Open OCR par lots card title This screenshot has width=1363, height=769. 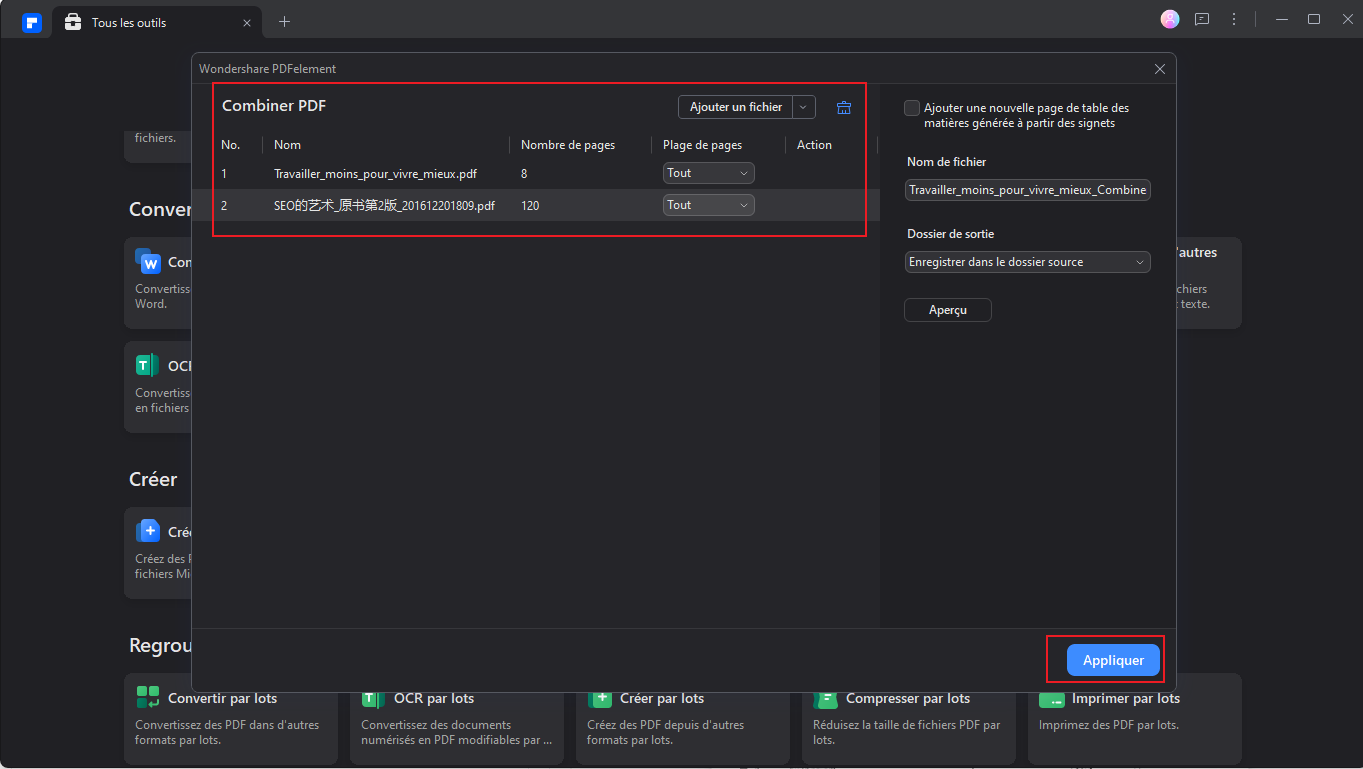[x=434, y=698]
